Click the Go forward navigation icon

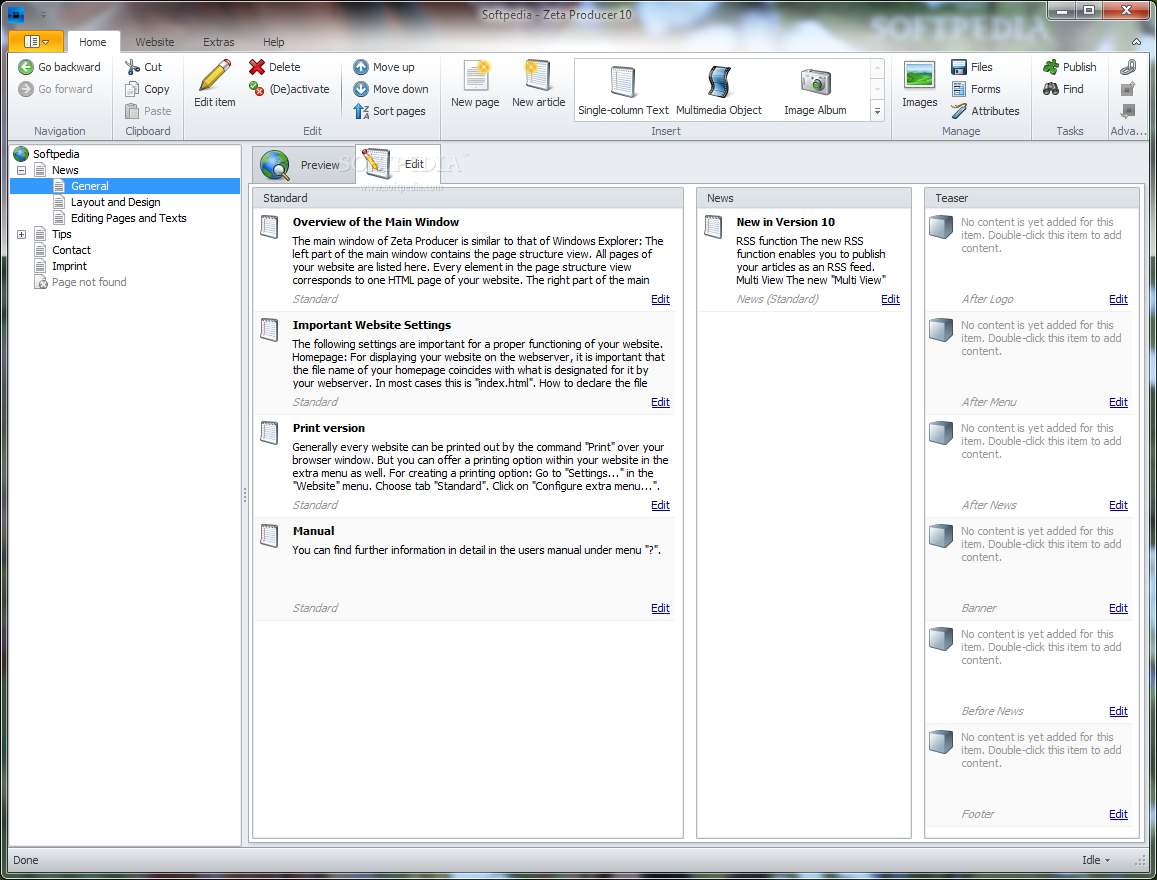pyautogui.click(x=26, y=89)
